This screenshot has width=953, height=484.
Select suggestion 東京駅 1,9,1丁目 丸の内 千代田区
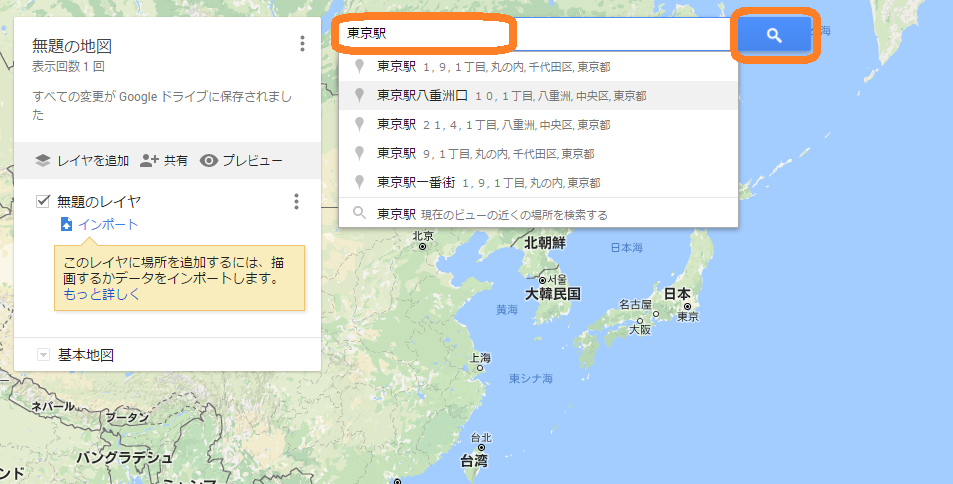coord(538,66)
